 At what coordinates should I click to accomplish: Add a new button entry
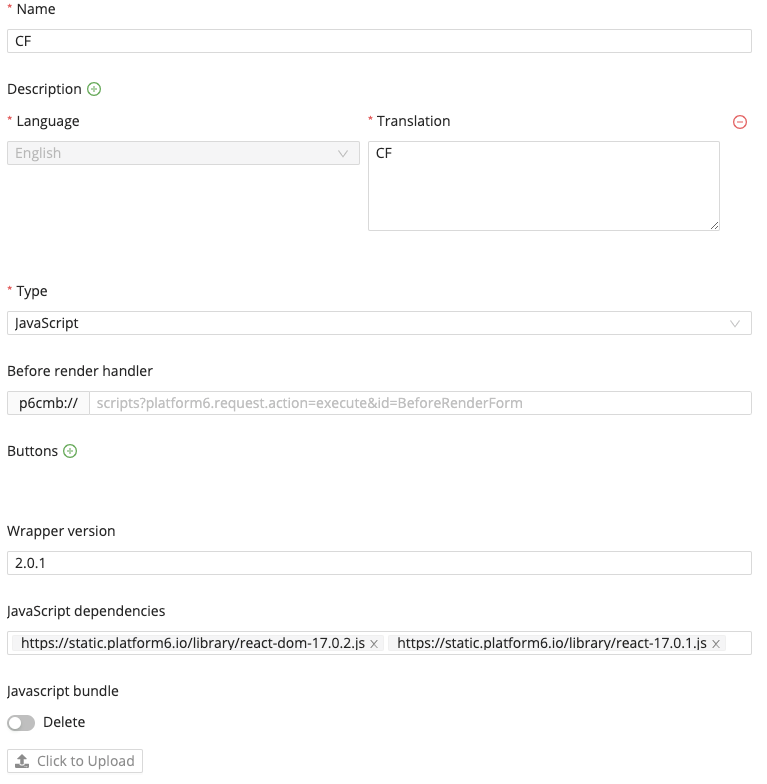pyautogui.click(x=70, y=451)
